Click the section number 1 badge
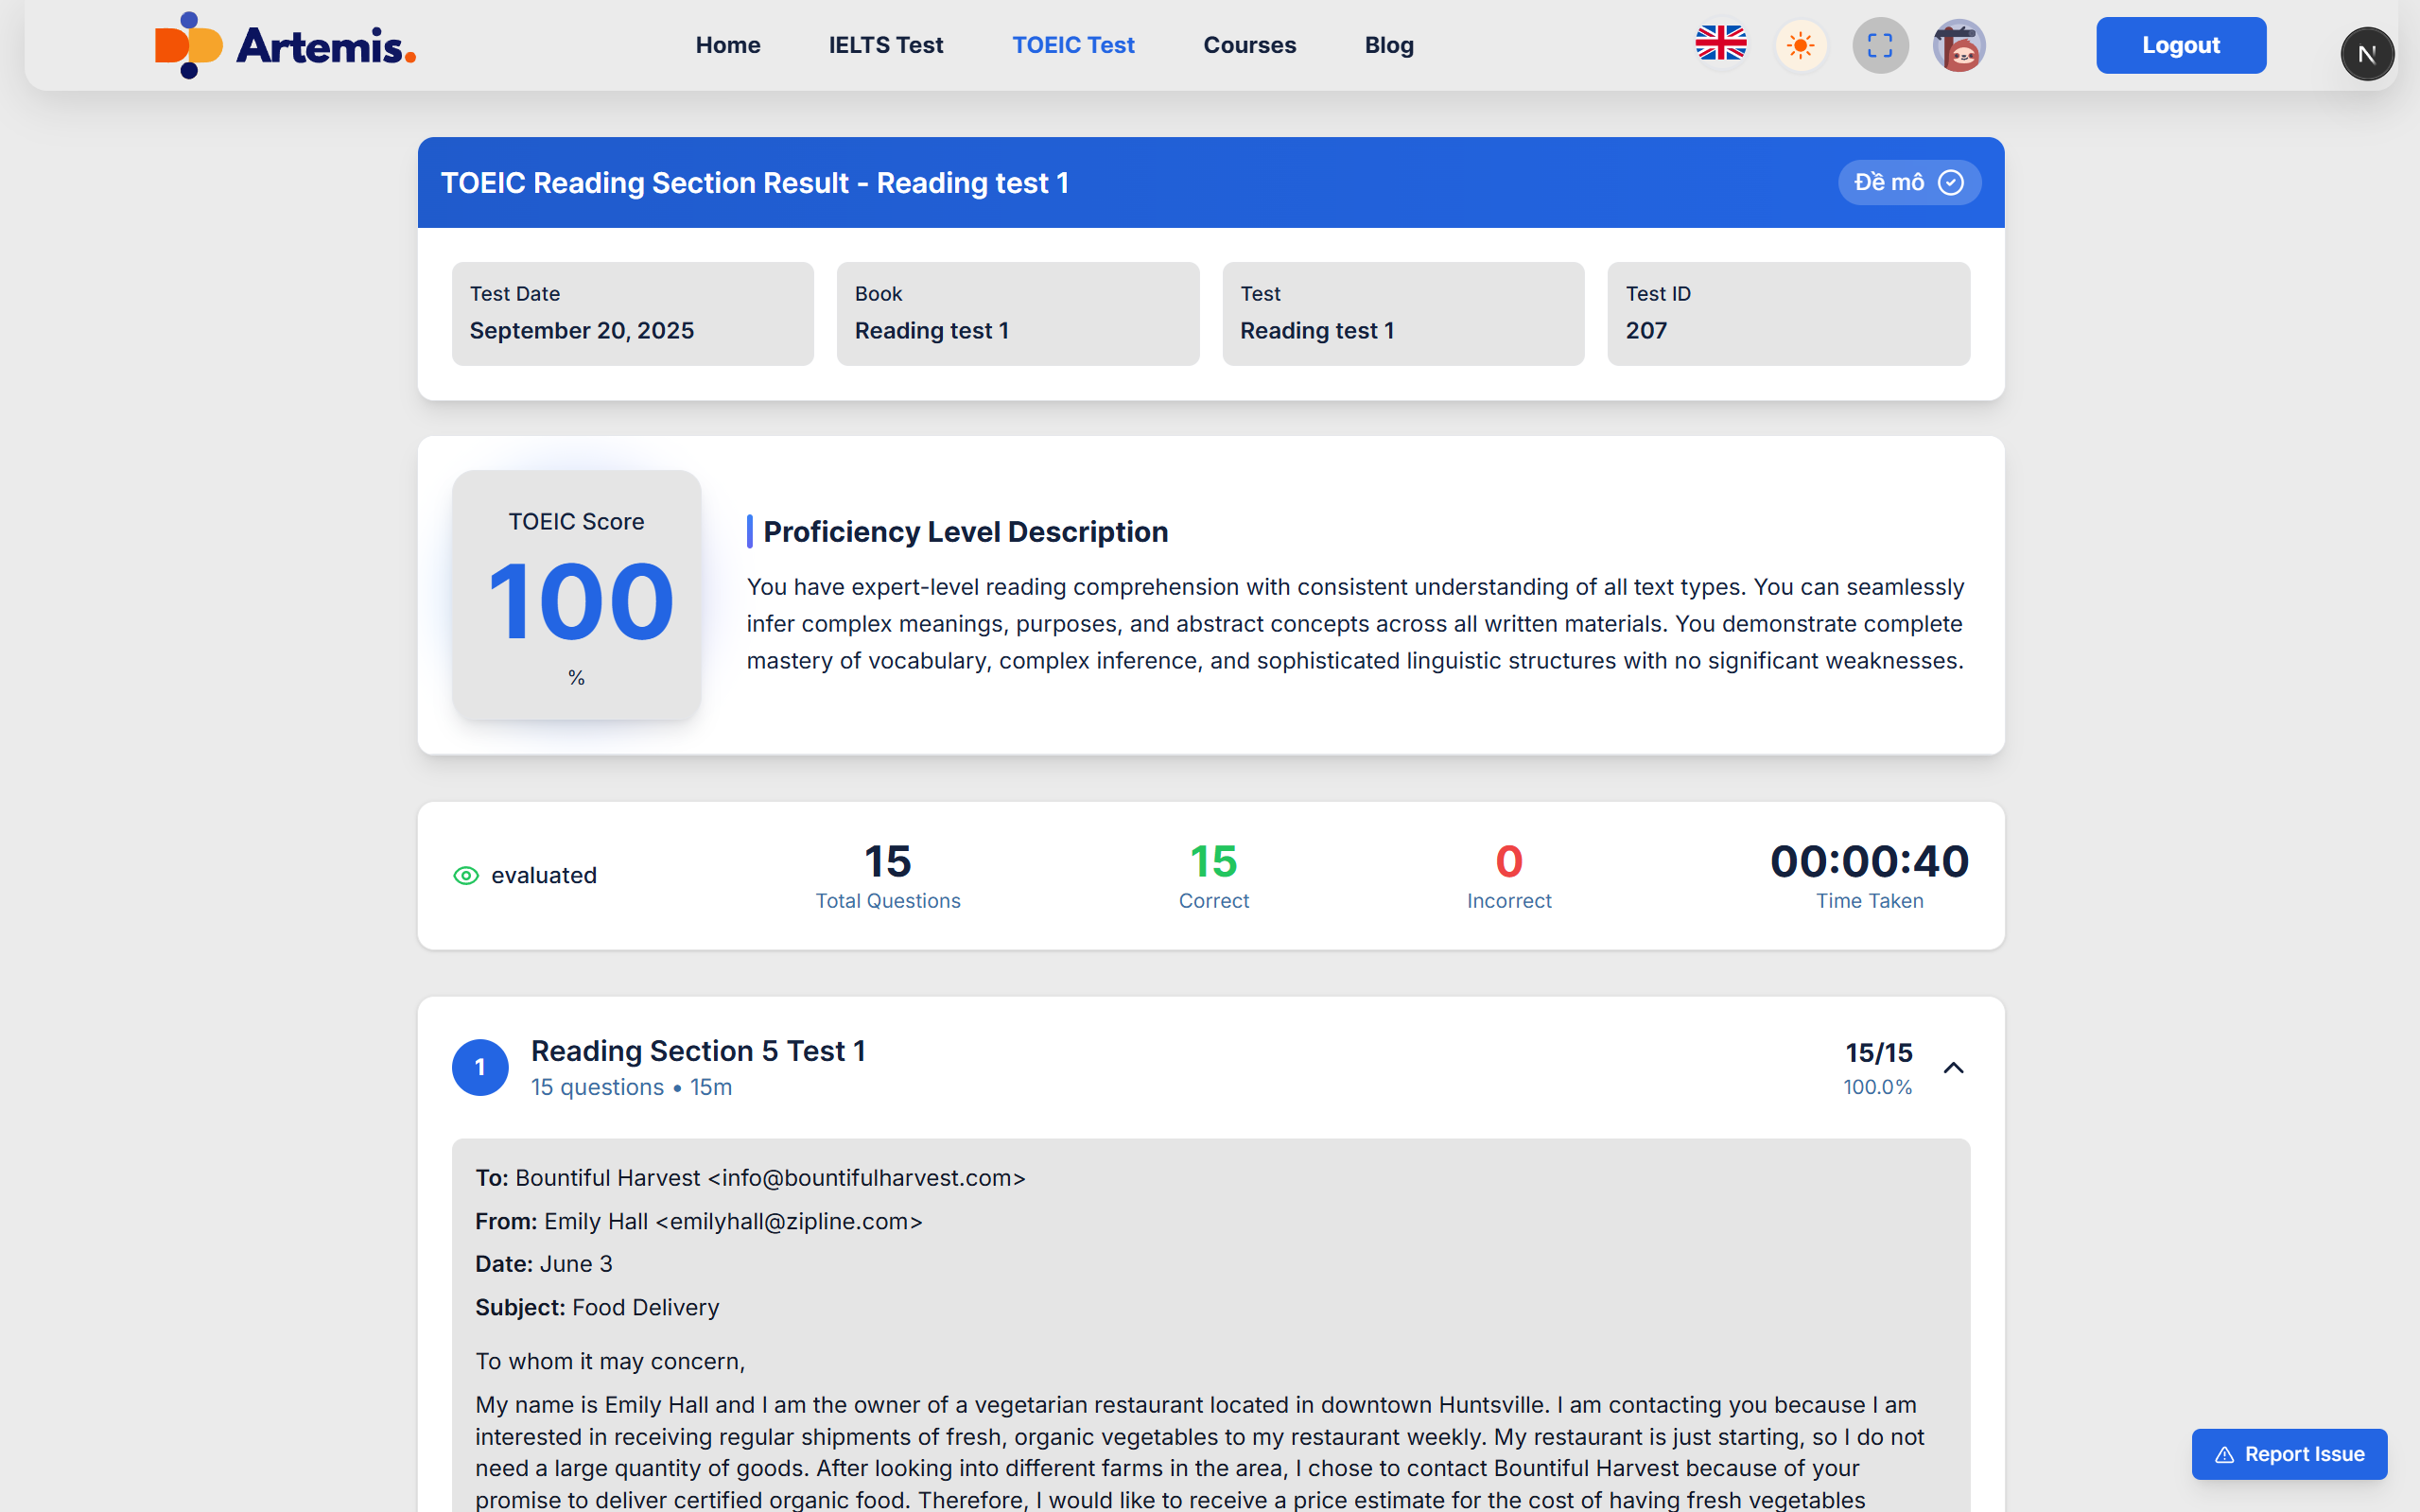 tap(480, 1067)
